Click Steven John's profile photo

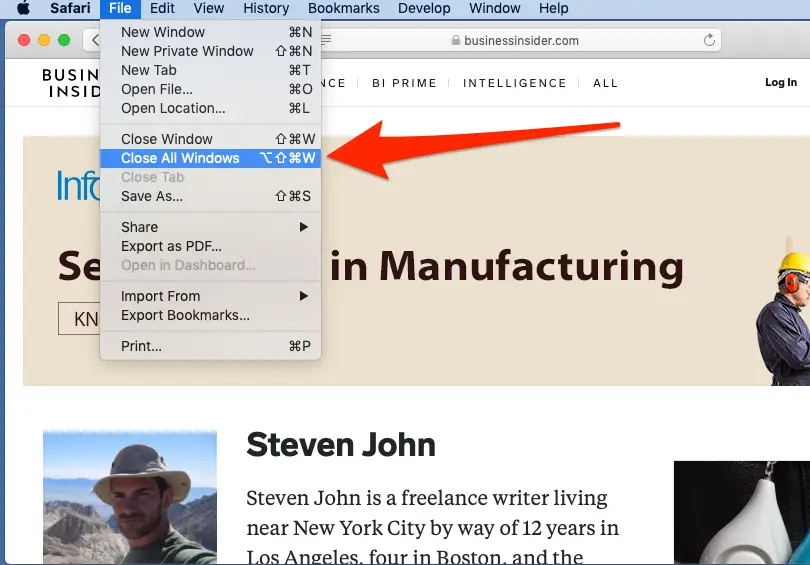click(130, 497)
